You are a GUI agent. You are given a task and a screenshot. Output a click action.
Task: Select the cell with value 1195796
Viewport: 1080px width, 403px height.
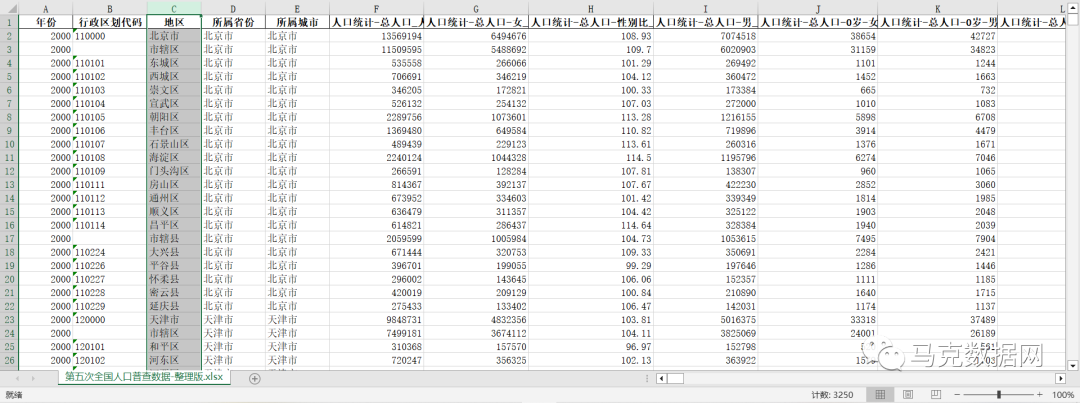(705, 158)
